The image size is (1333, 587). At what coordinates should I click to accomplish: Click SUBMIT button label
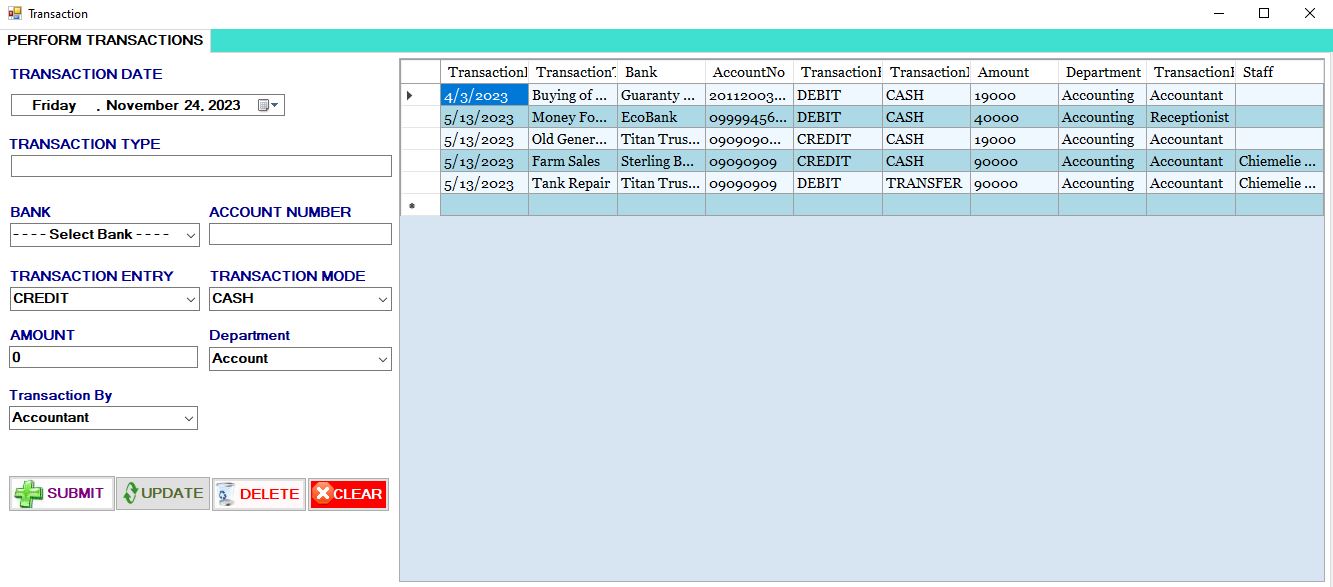coord(75,494)
